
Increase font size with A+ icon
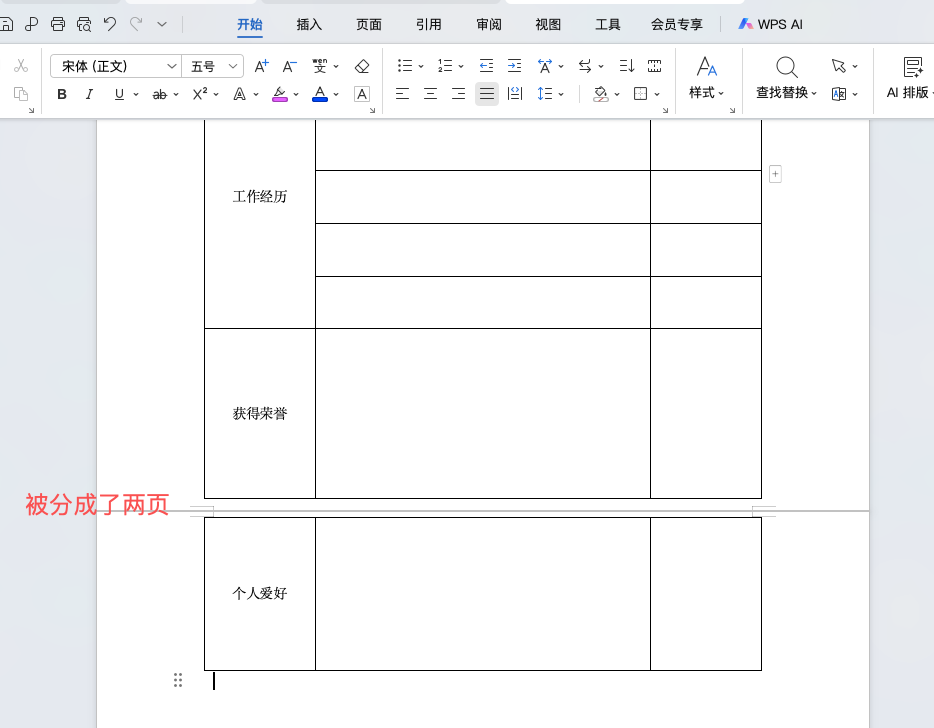pyautogui.click(x=261, y=66)
